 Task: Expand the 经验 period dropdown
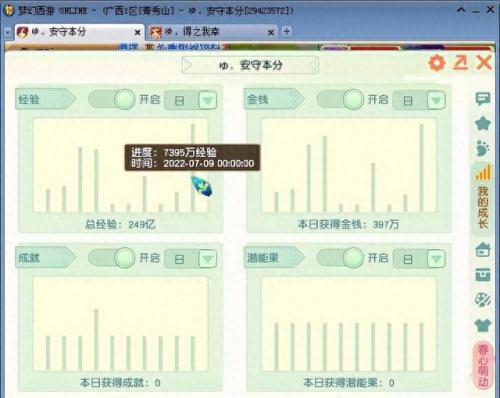pyautogui.click(x=208, y=100)
